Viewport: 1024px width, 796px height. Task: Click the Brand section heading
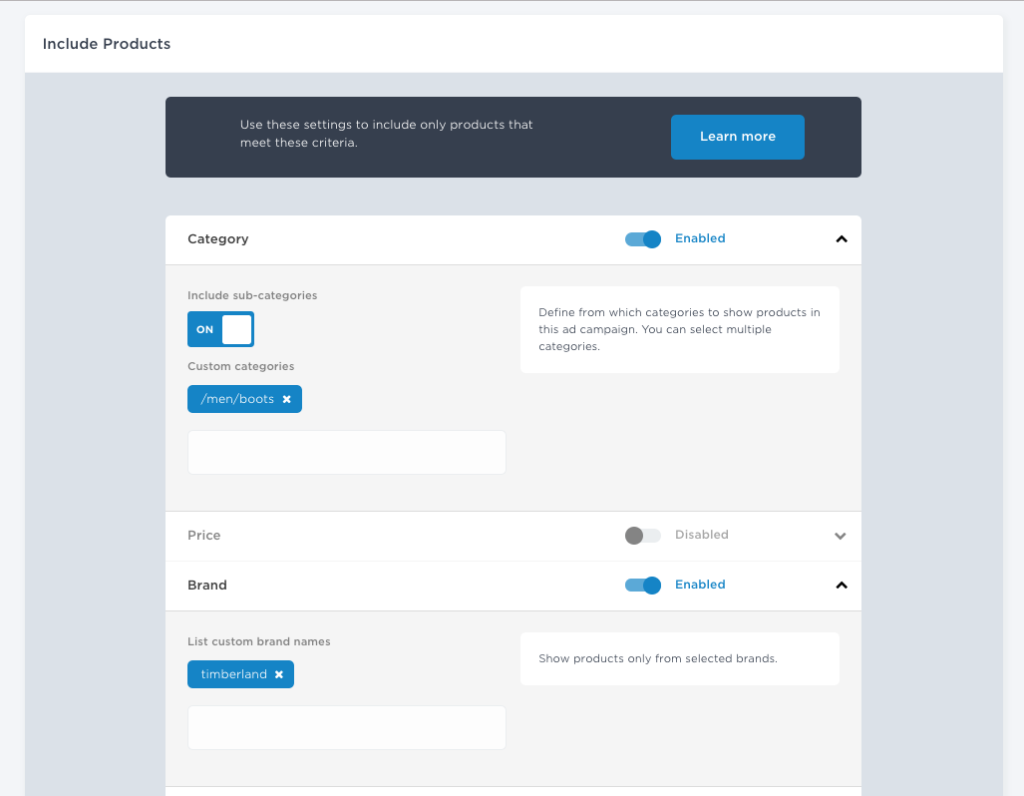(x=207, y=585)
